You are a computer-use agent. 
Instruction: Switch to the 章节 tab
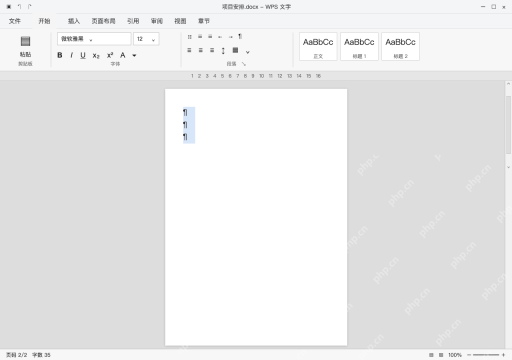pyautogui.click(x=204, y=21)
